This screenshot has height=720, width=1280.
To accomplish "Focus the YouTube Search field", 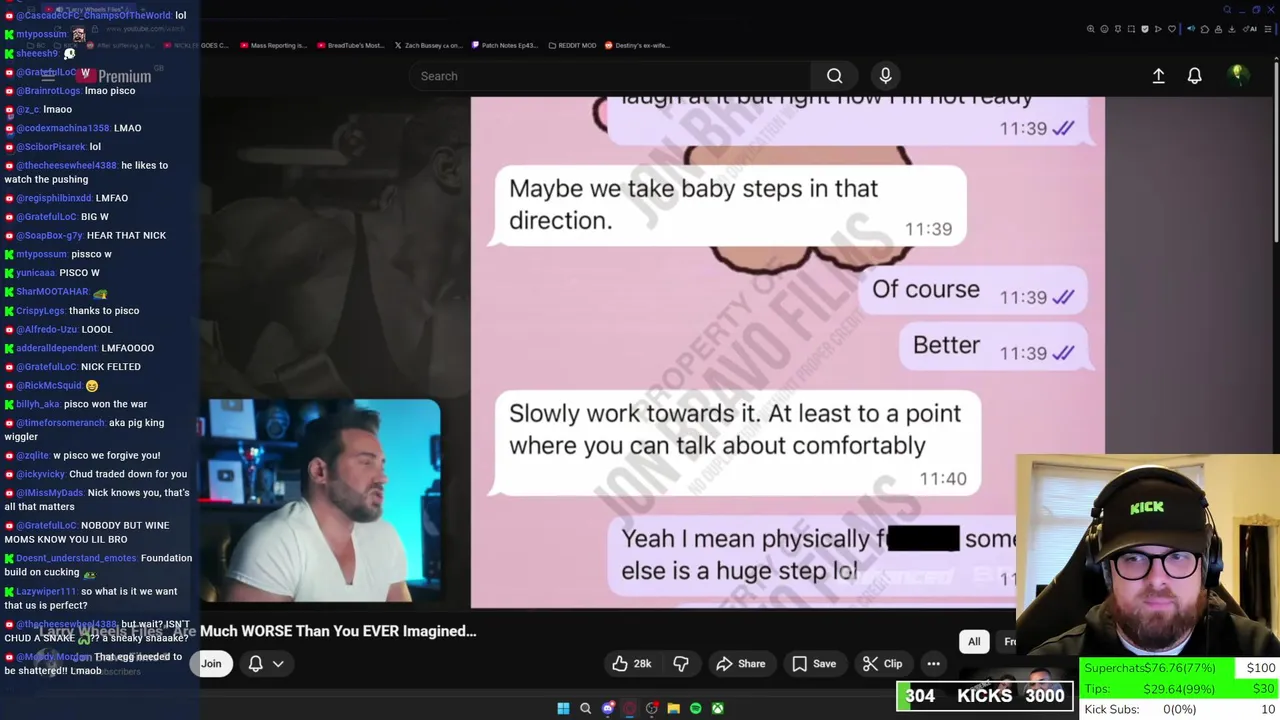I will [610, 76].
